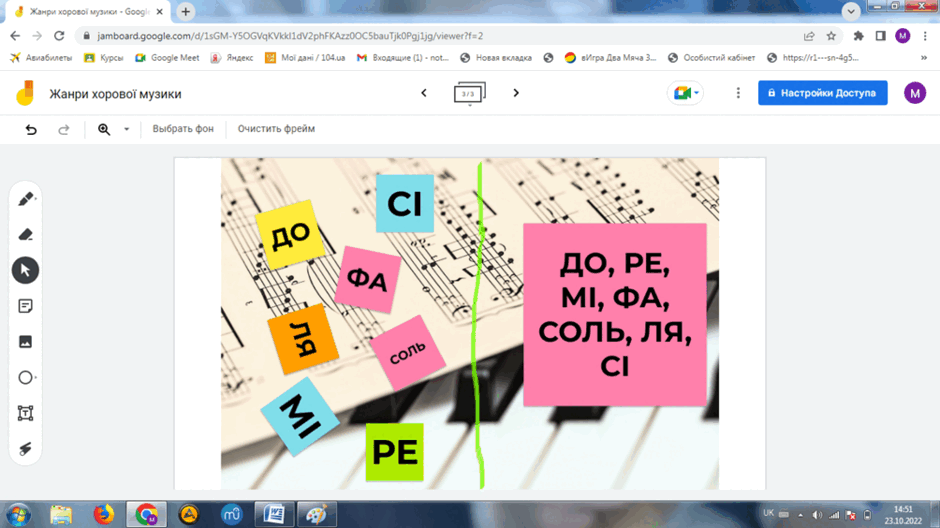Click Очистить фрейм button
This screenshot has height=528, width=940.
(x=276, y=129)
